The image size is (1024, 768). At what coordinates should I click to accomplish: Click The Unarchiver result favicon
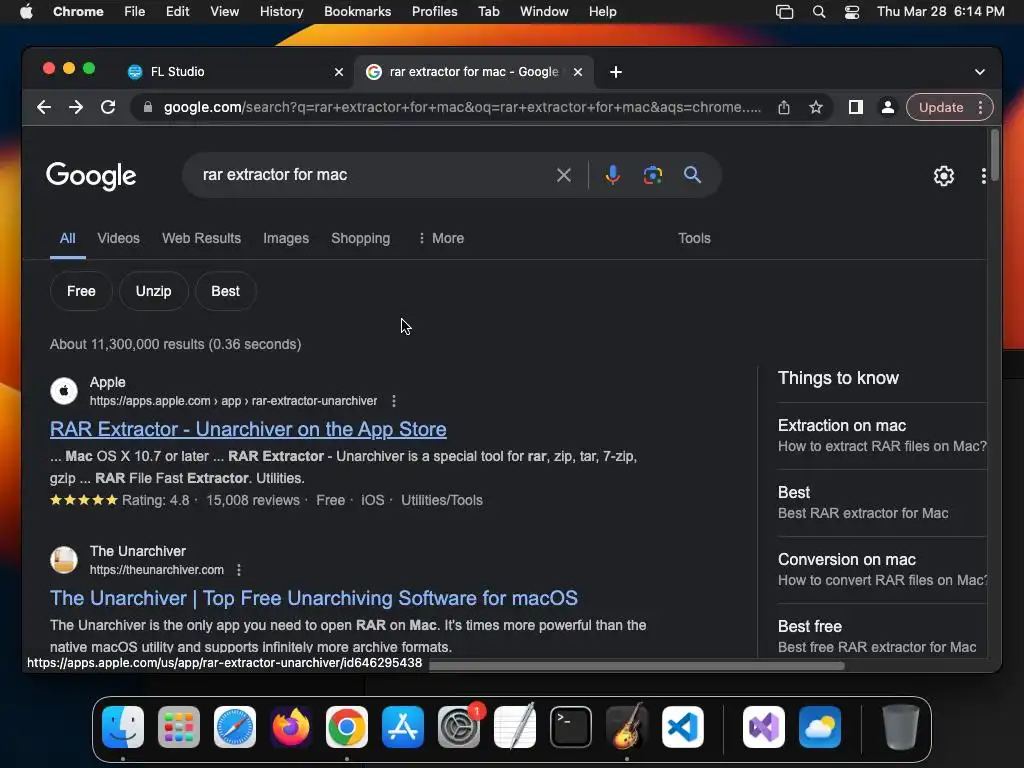[64, 560]
